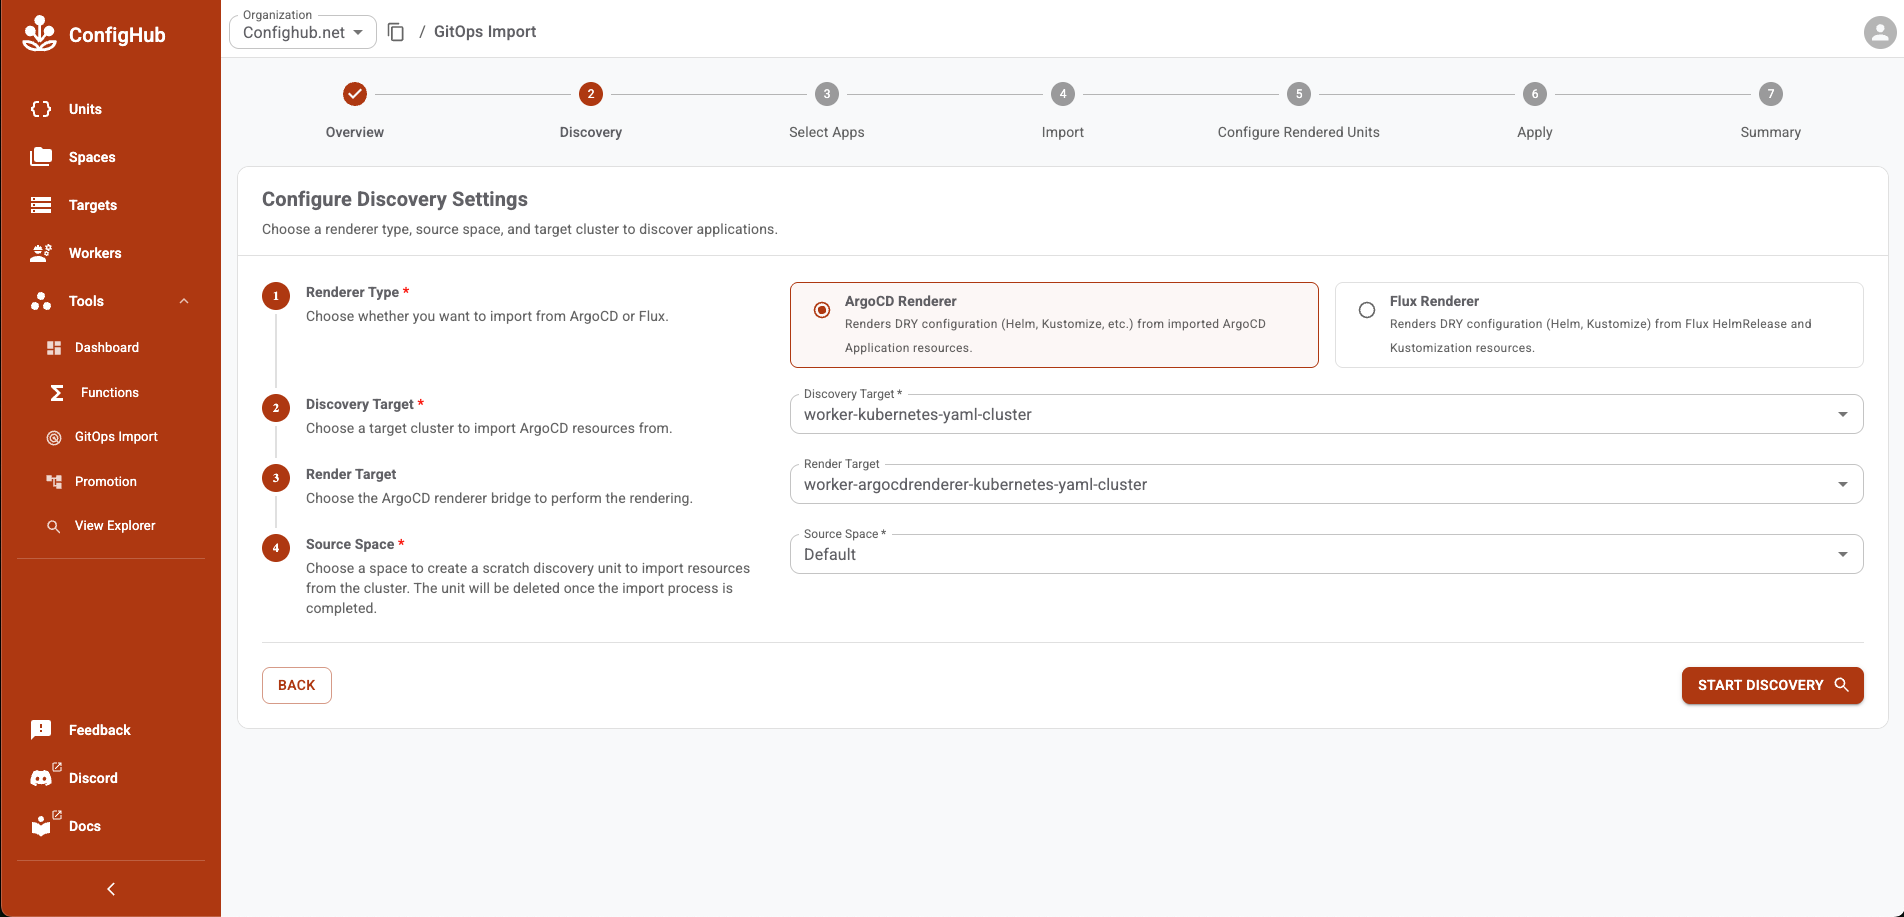This screenshot has height=917, width=1904.
Task: Open the user account avatar menu
Action: click(1880, 32)
